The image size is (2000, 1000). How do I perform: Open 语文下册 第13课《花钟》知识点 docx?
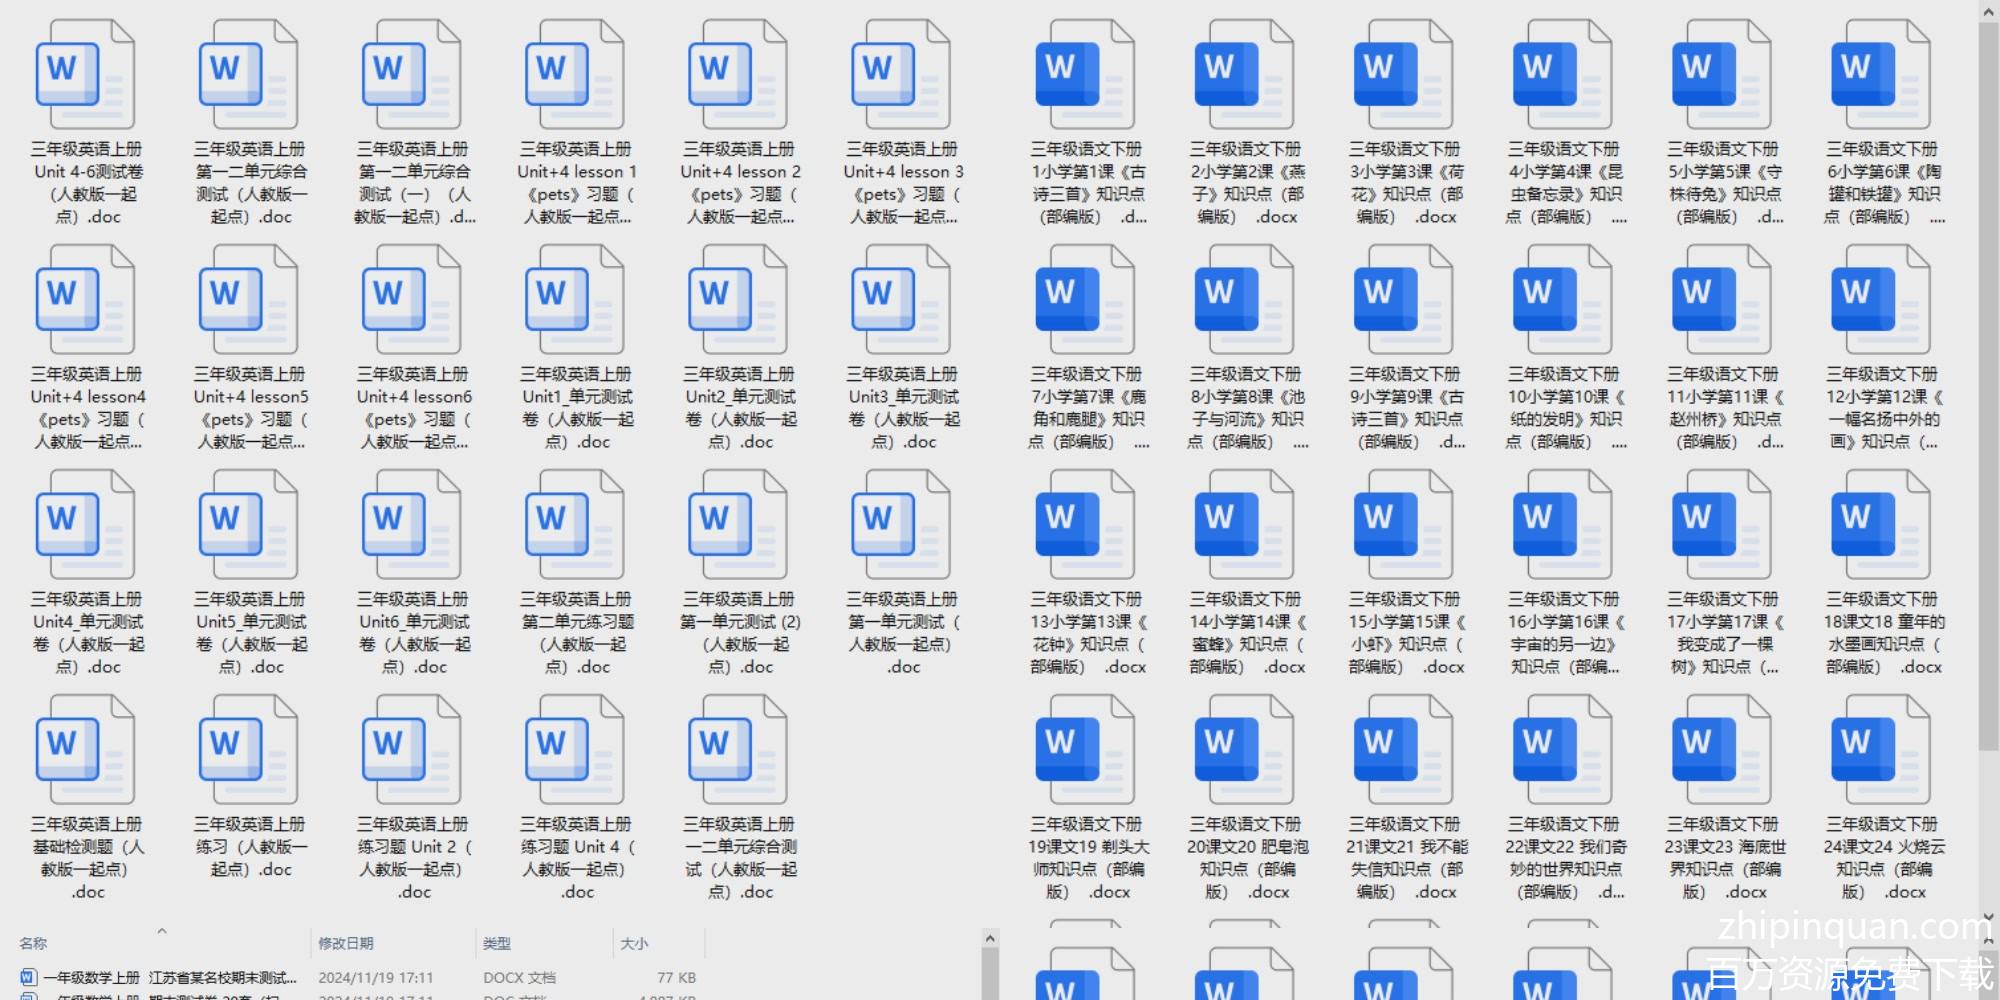1085,524
